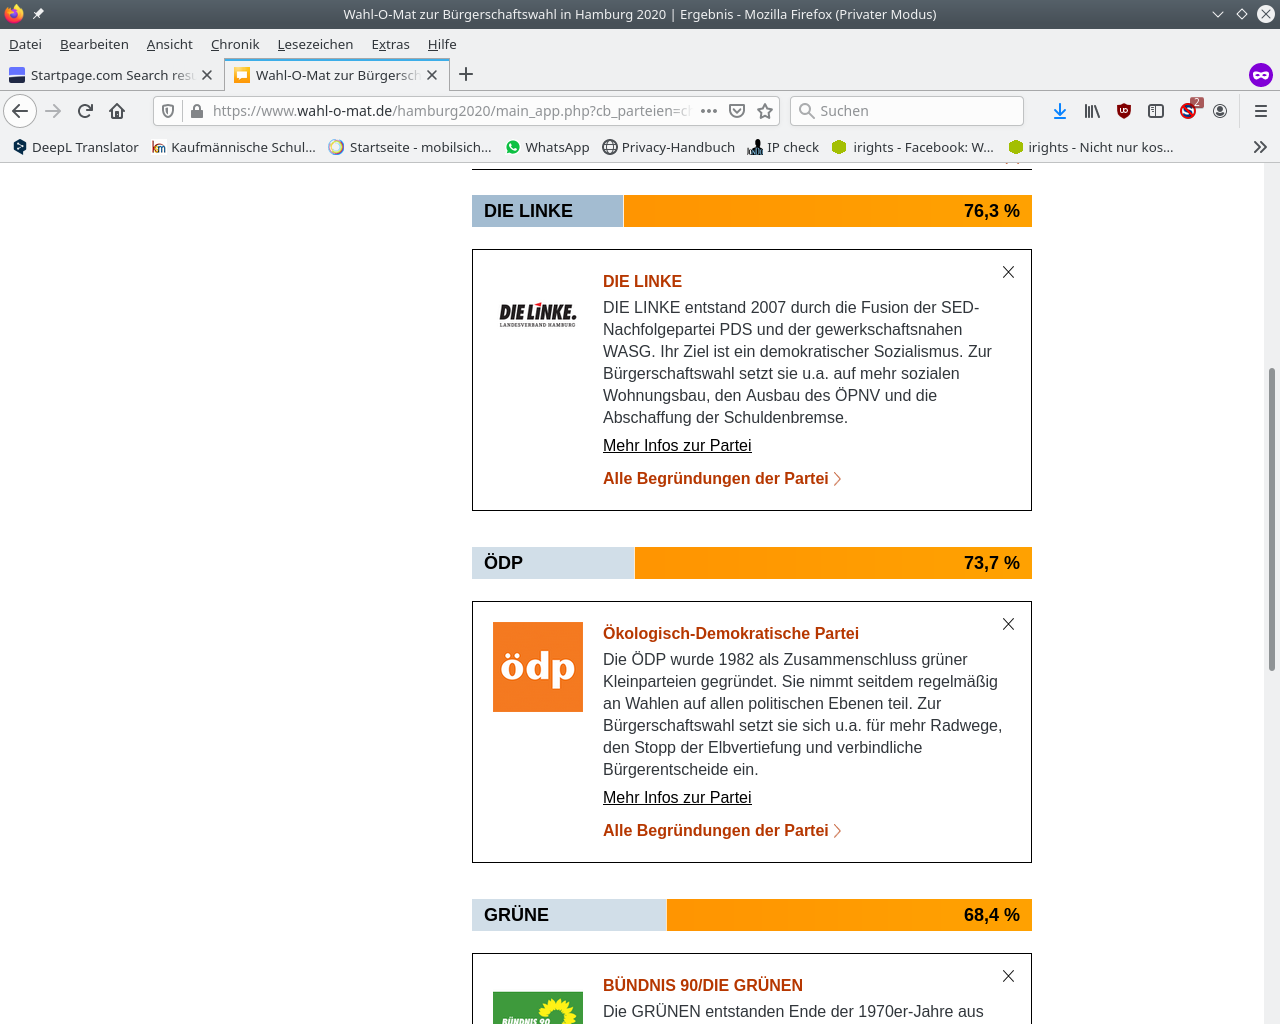Open Kaufmännische Schul... bookmark
This screenshot has width=1280, height=1024.
point(234,147)
